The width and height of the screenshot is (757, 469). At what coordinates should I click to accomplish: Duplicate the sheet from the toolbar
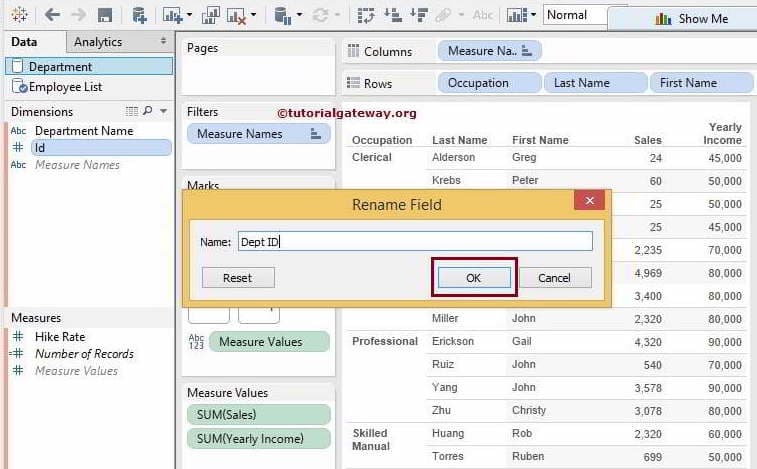211,15
